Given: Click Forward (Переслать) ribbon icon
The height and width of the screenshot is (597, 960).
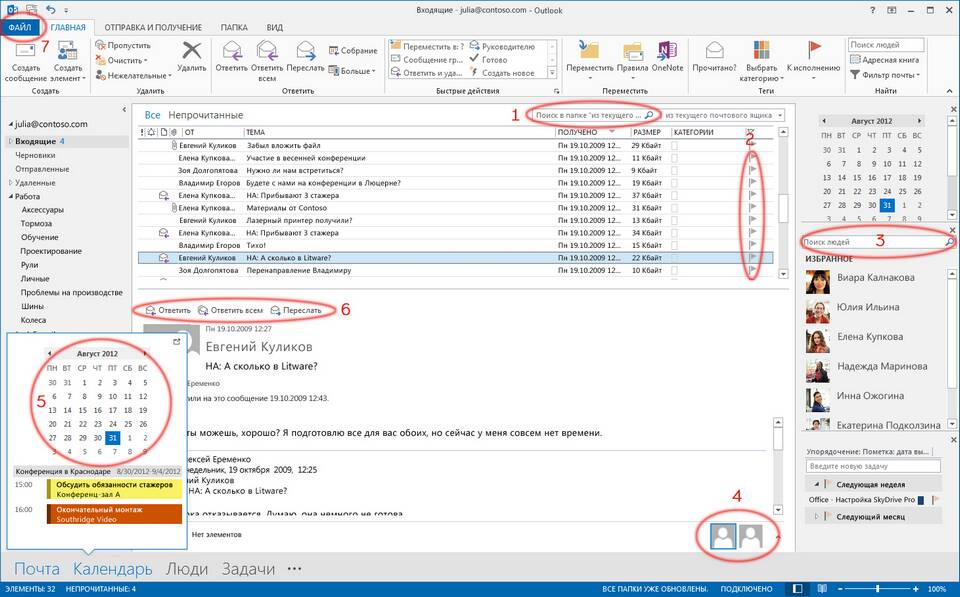Looking at the screenshot, I should tap(305, 50).
